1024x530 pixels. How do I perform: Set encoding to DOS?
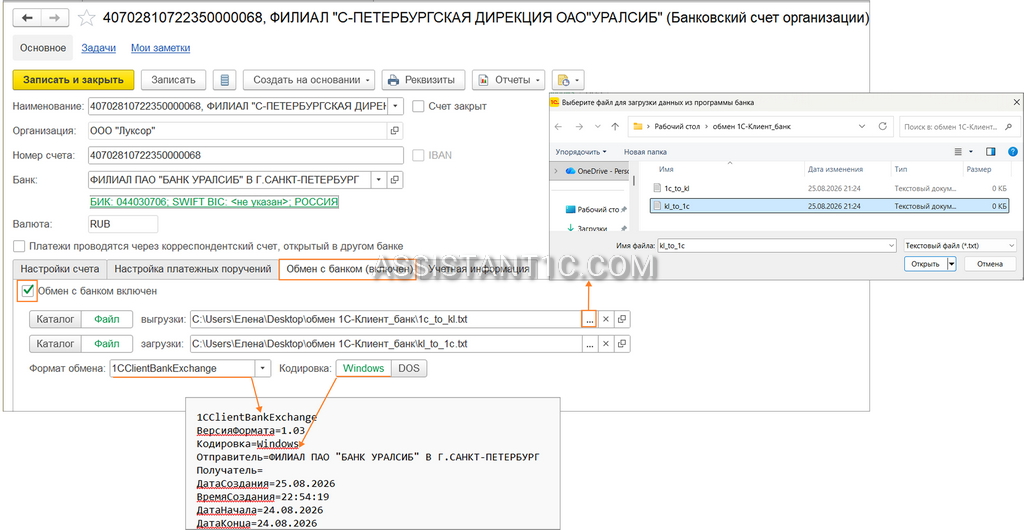(409, 368)
